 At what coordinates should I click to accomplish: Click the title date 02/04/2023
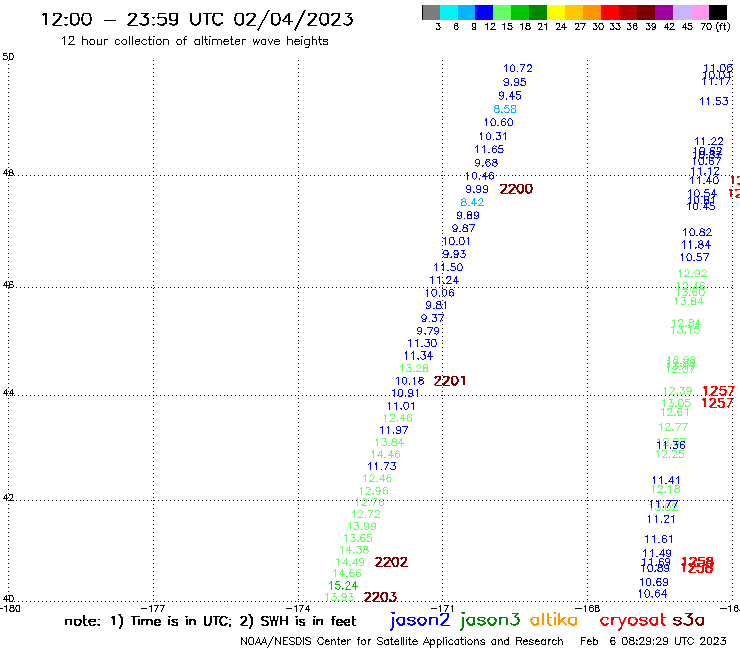click(293, 19)
